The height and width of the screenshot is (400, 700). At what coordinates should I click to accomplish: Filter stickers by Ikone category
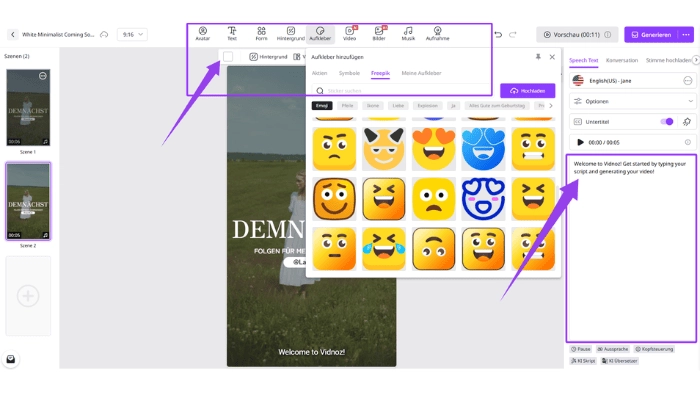point(373,106)
